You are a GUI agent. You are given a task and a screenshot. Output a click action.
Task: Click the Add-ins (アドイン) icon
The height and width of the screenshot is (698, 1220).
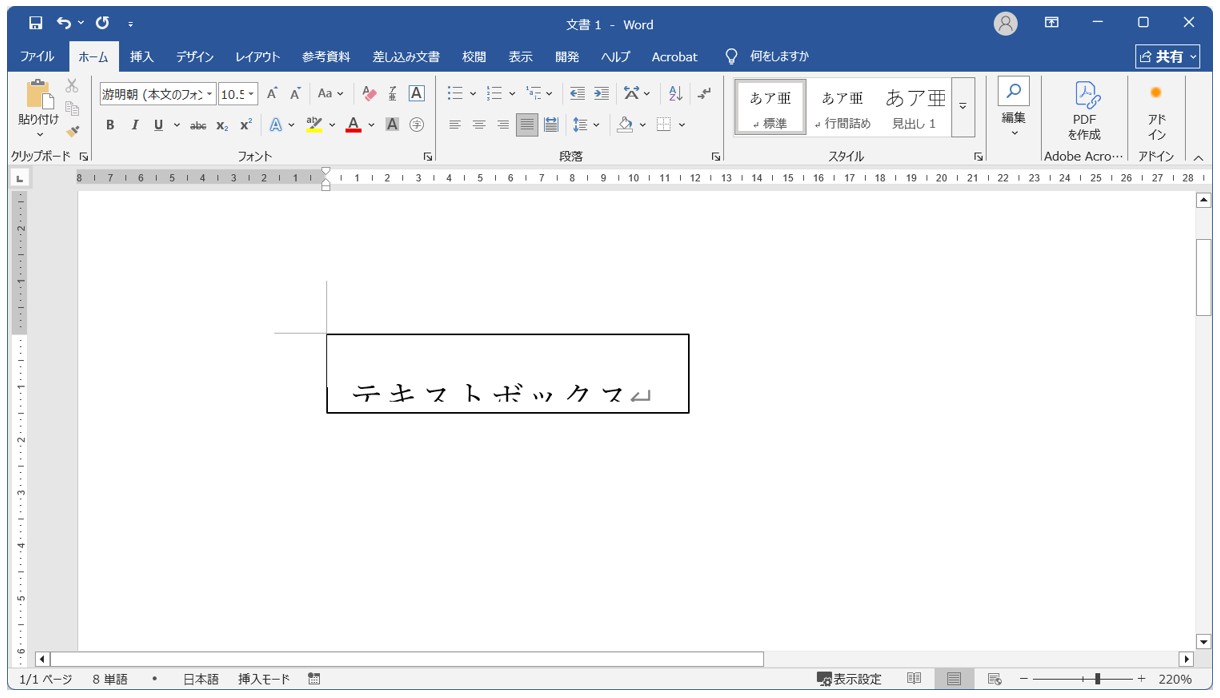(1156, 93)
